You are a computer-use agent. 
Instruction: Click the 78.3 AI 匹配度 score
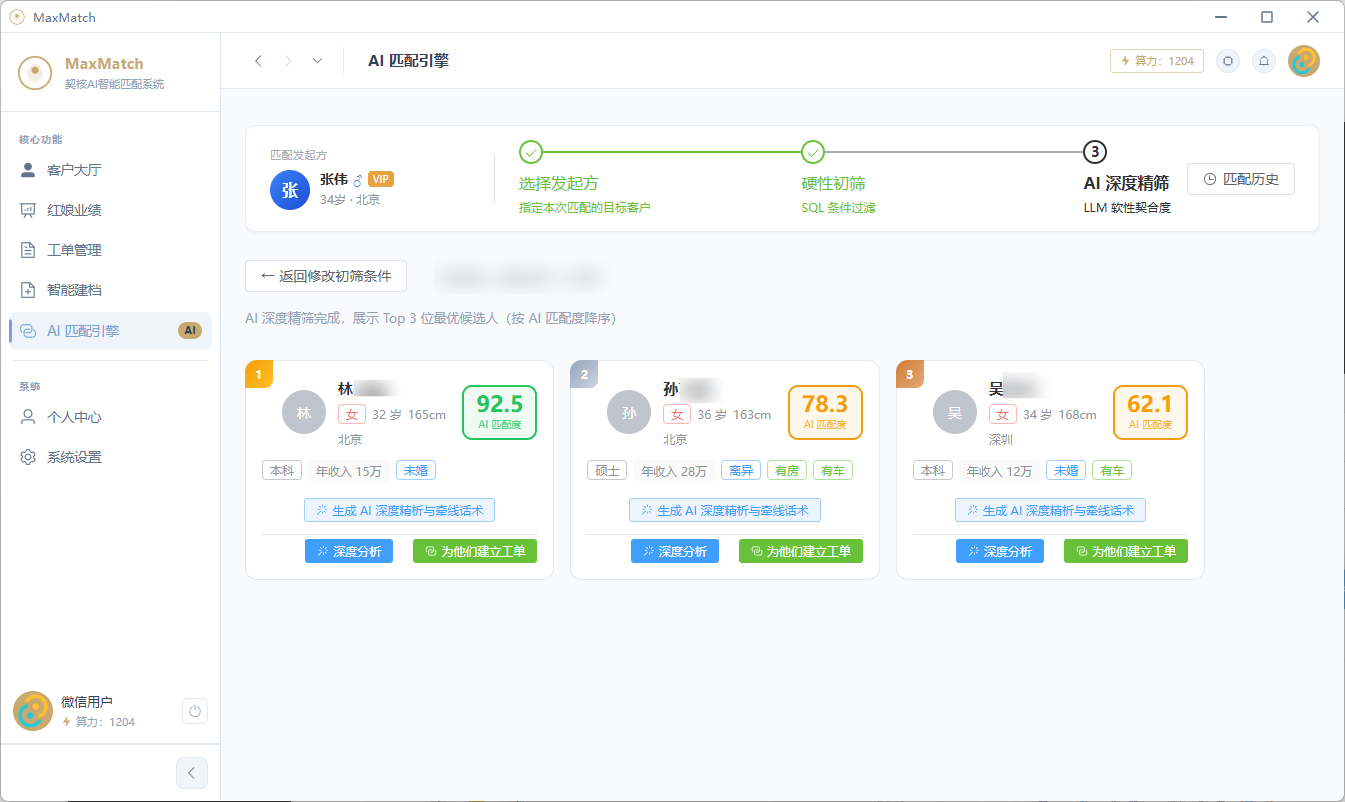point(825,412)
